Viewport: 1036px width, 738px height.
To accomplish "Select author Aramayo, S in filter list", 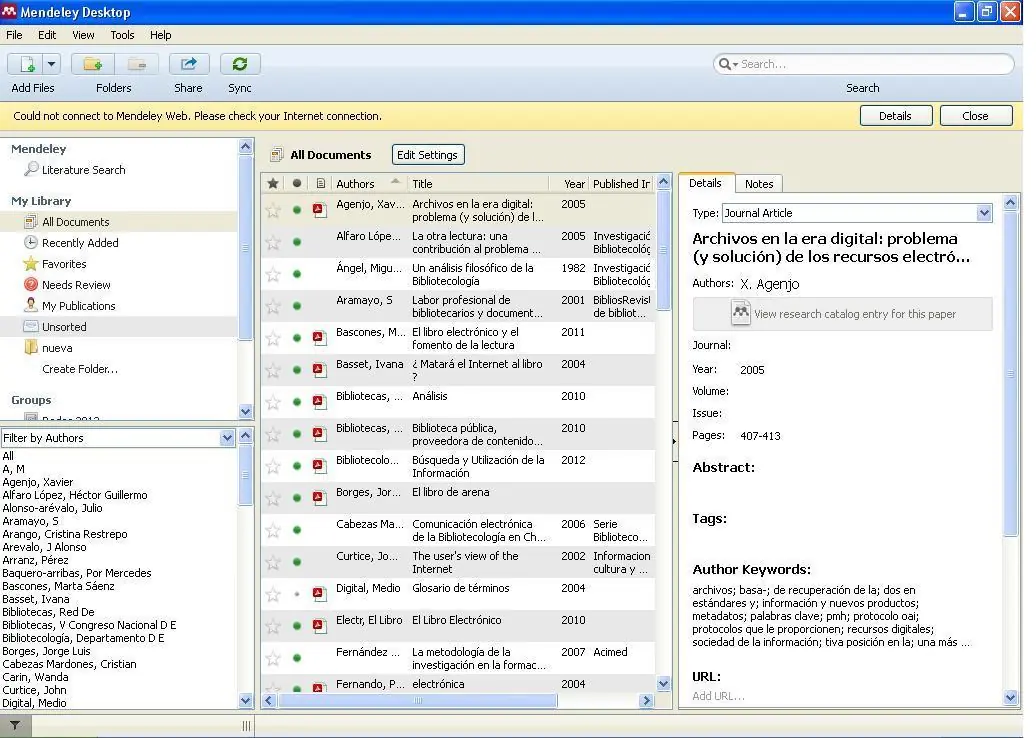I will click(x=30, y=521).
